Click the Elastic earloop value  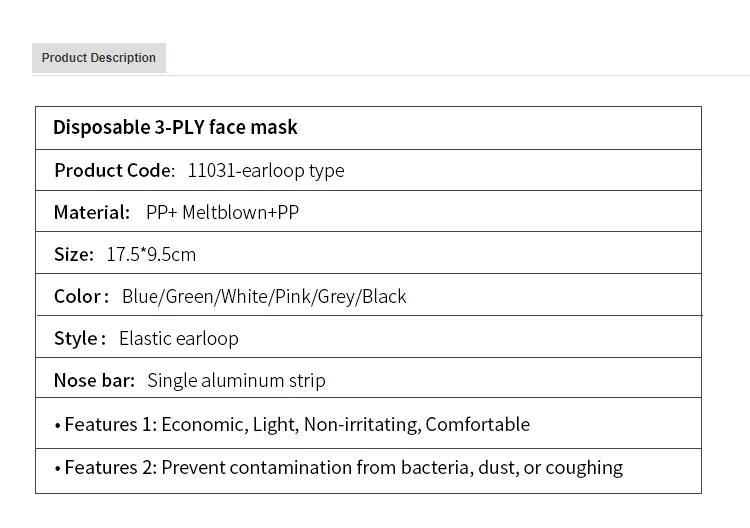179,338
